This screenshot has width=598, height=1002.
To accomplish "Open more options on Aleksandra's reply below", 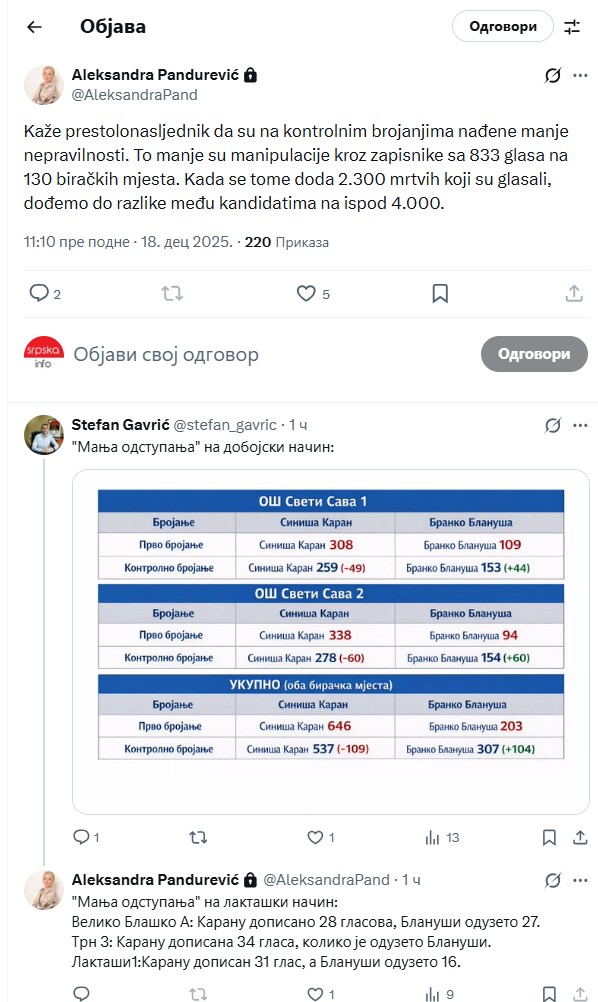I will 578,878.
